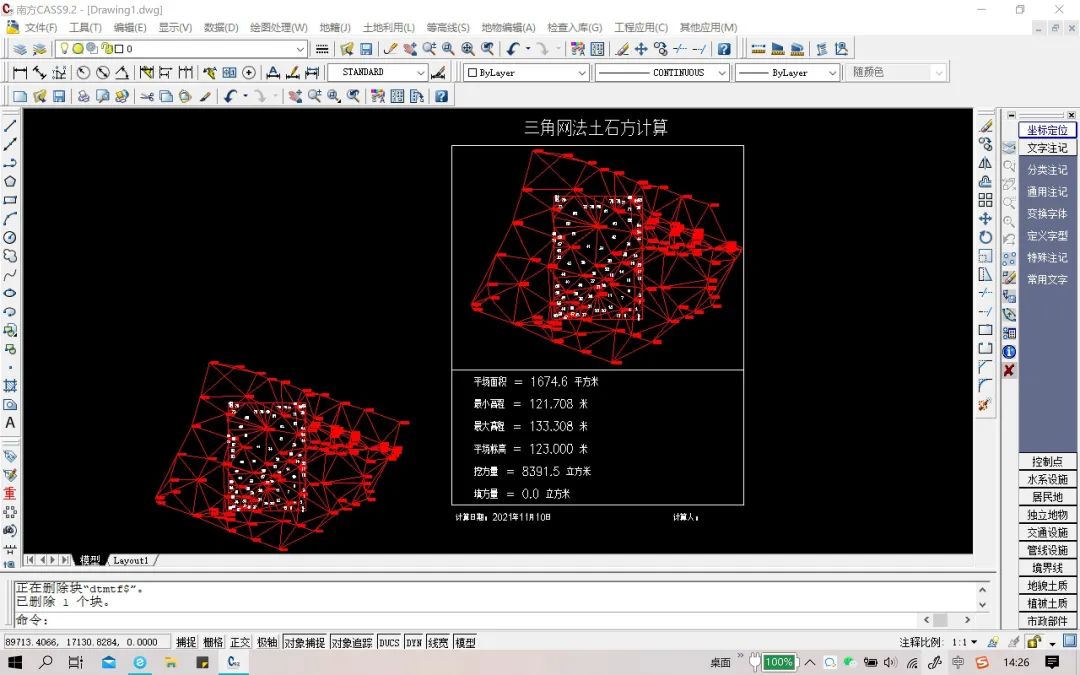Click the bold 重 icon in left toolbar
Viewport: 1080px width, 675px height.
(x=10, y=493)
